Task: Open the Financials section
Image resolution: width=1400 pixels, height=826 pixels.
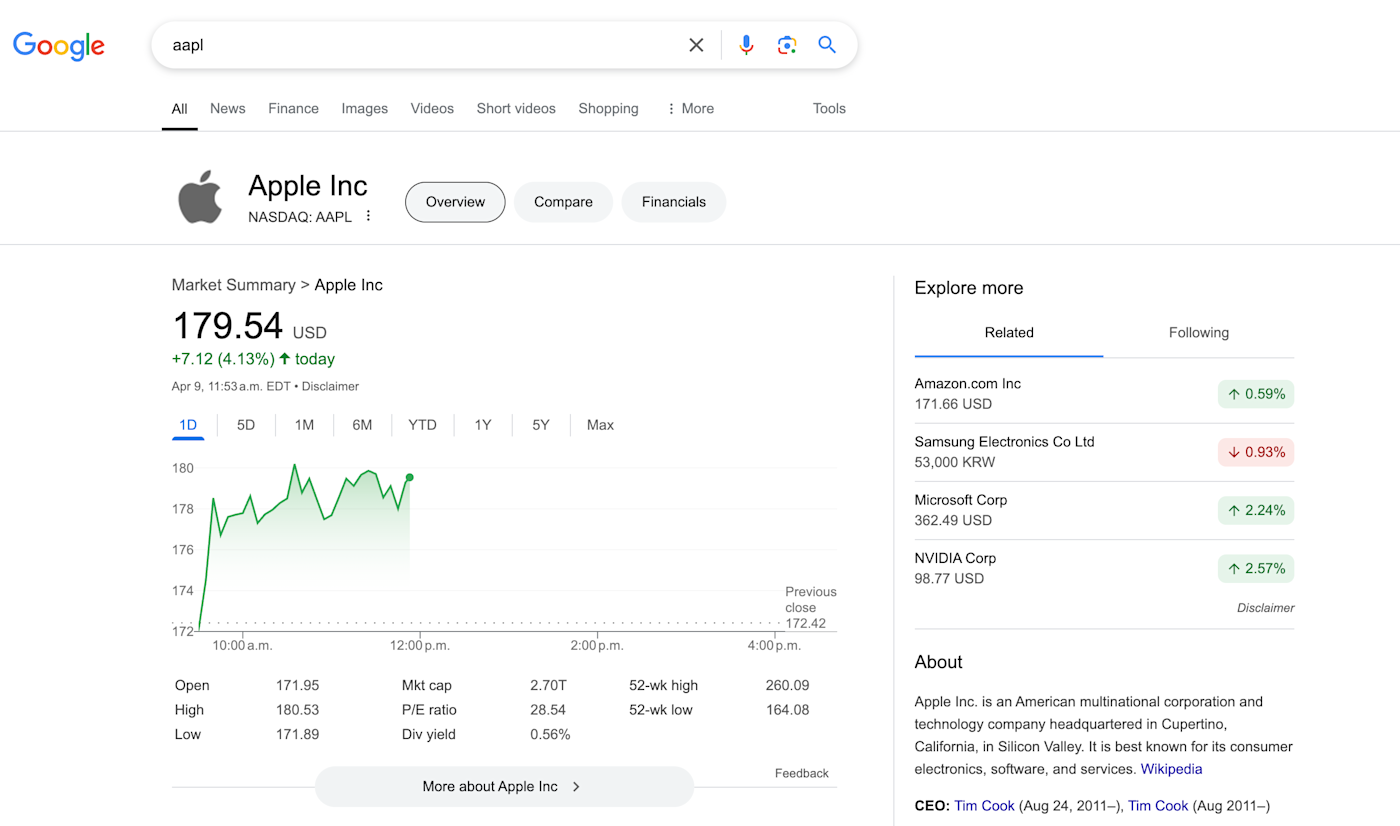Action: (674, 202)
